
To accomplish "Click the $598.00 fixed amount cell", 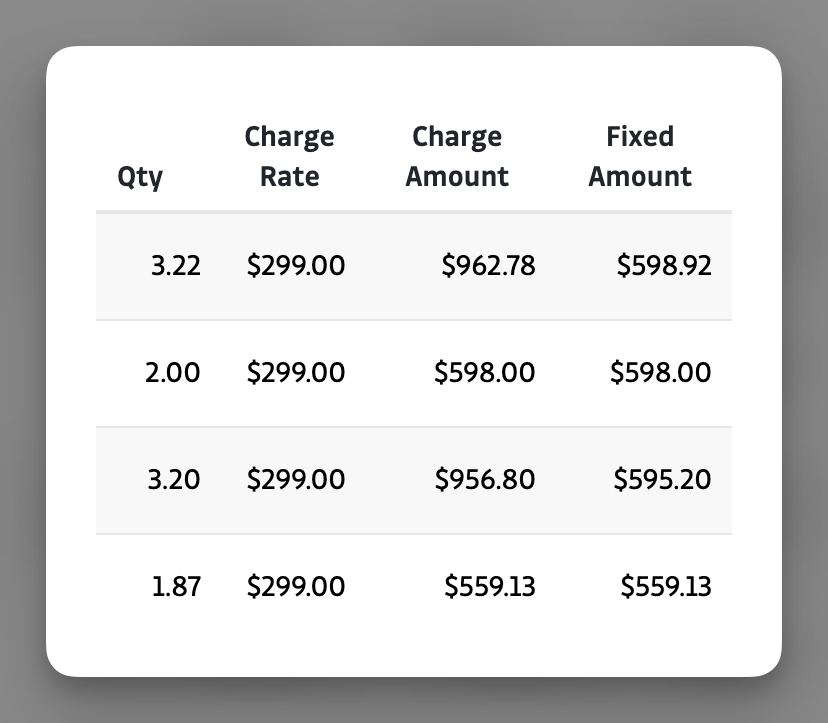I will pyautogui.click(x=661, y=373).
